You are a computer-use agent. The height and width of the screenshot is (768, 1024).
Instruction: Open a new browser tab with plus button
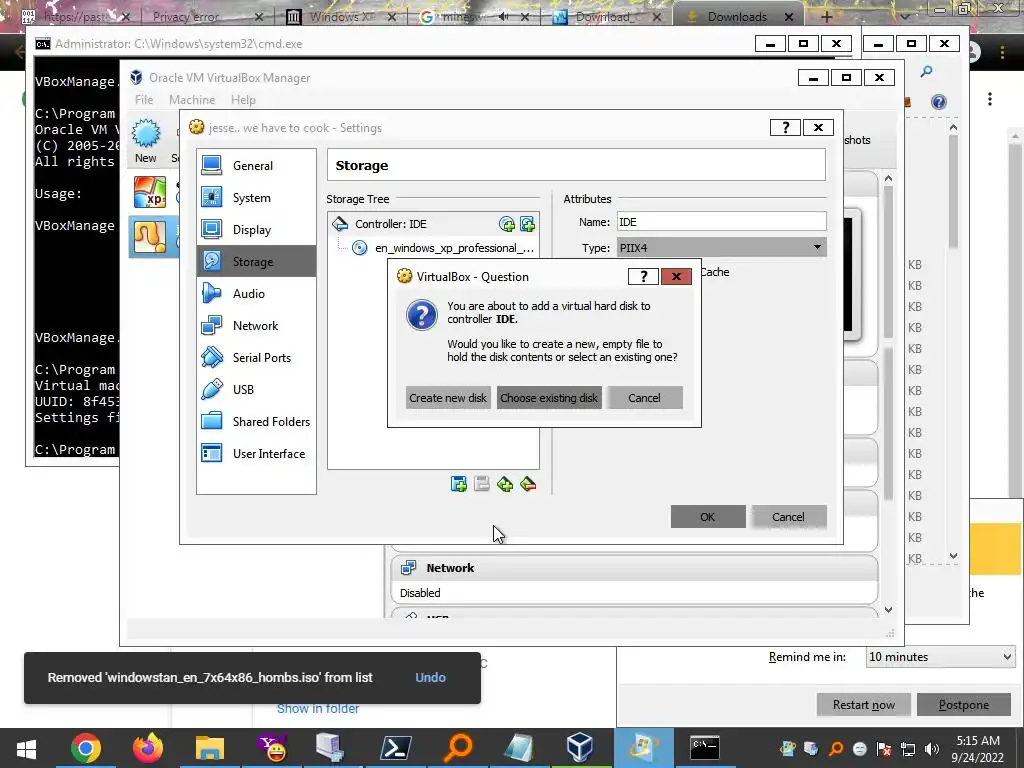click(x=826, y=16)
